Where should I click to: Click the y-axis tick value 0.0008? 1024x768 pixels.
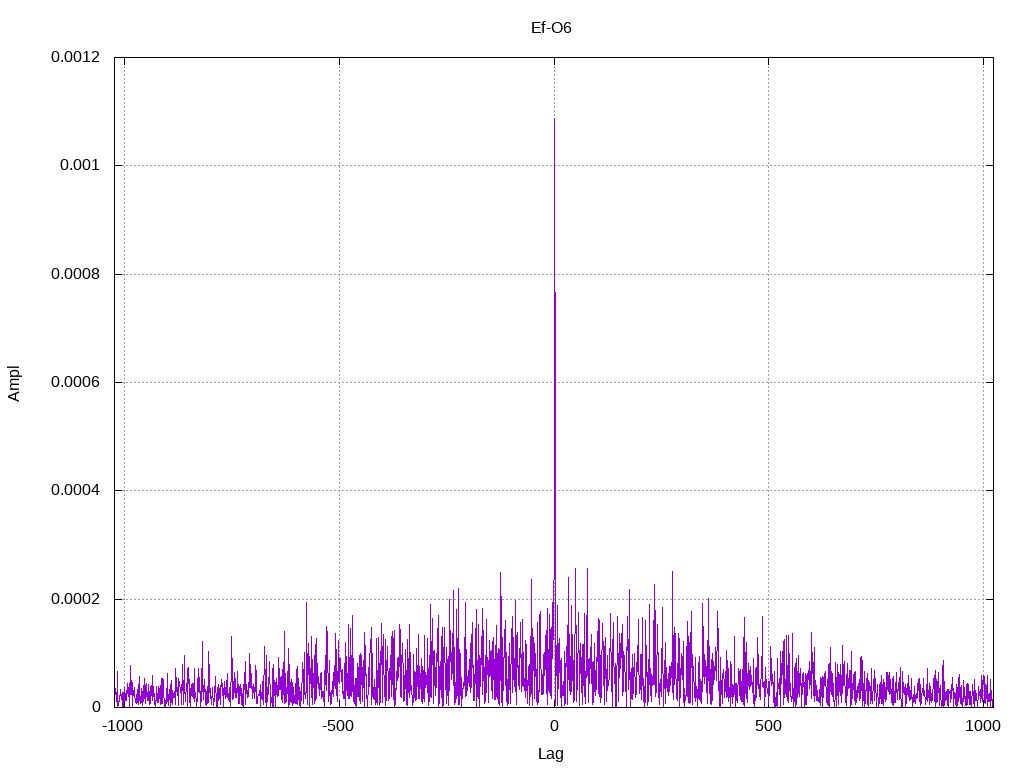[76, 274]
